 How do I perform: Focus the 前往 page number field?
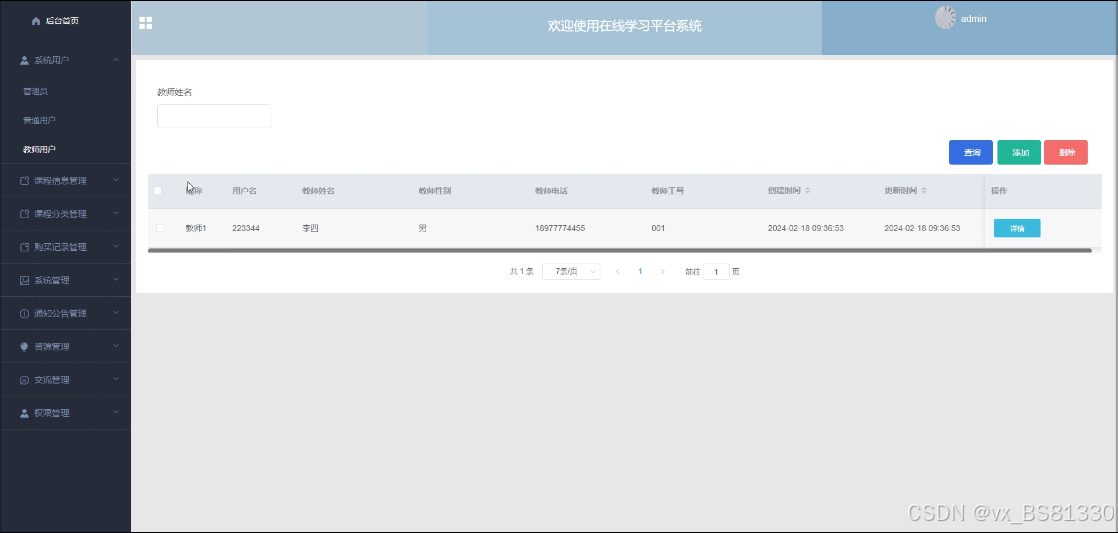pos(716,271)
